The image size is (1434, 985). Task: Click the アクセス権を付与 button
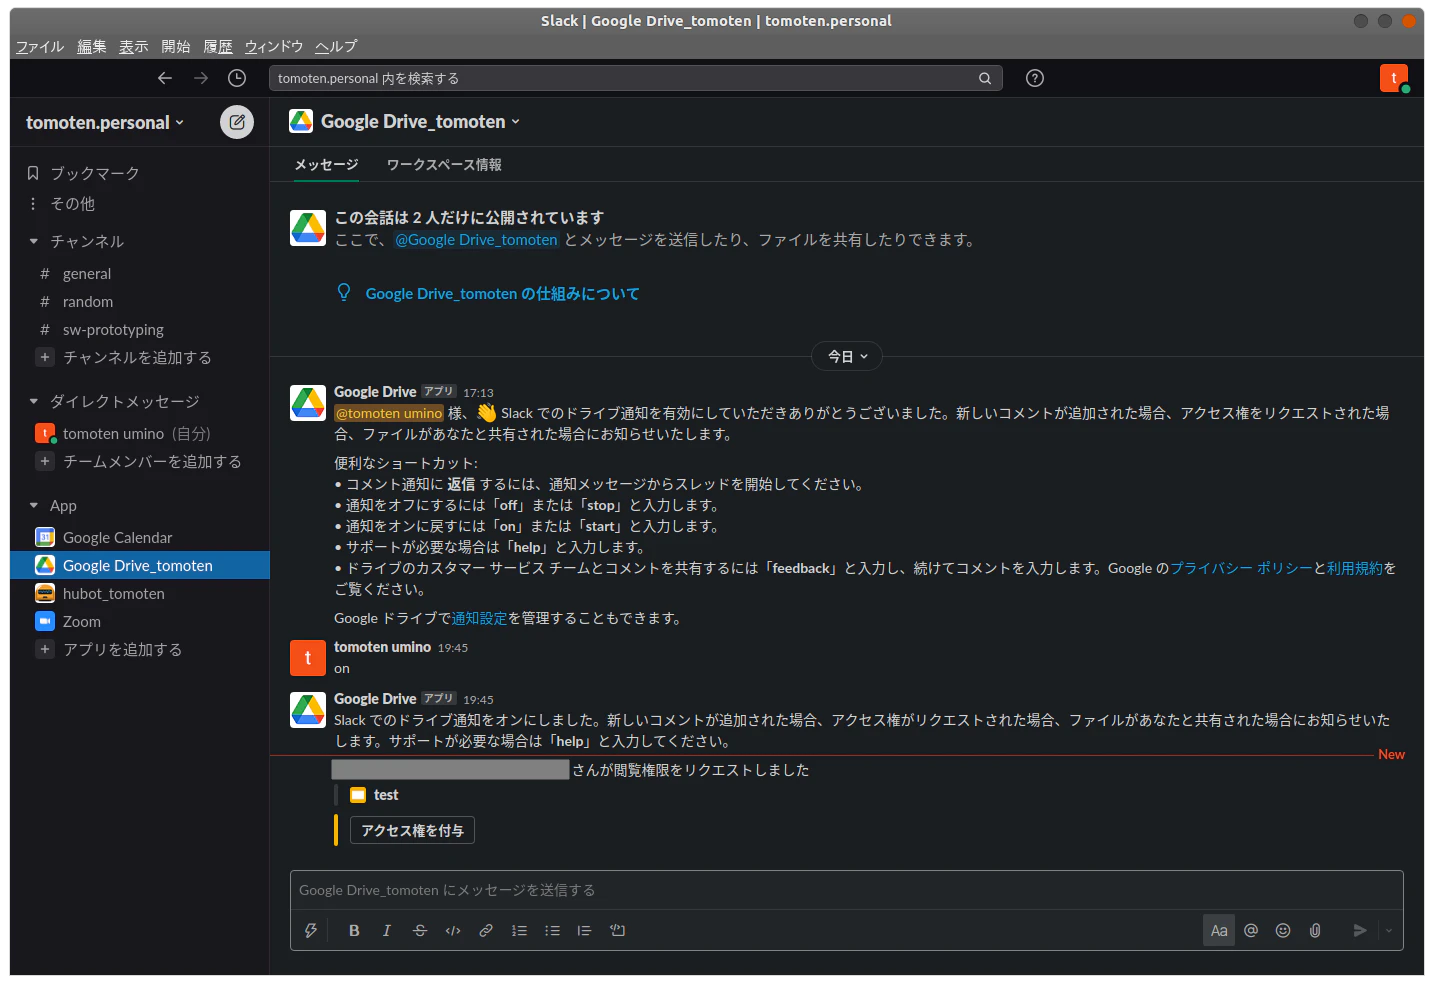click(411, 830)
